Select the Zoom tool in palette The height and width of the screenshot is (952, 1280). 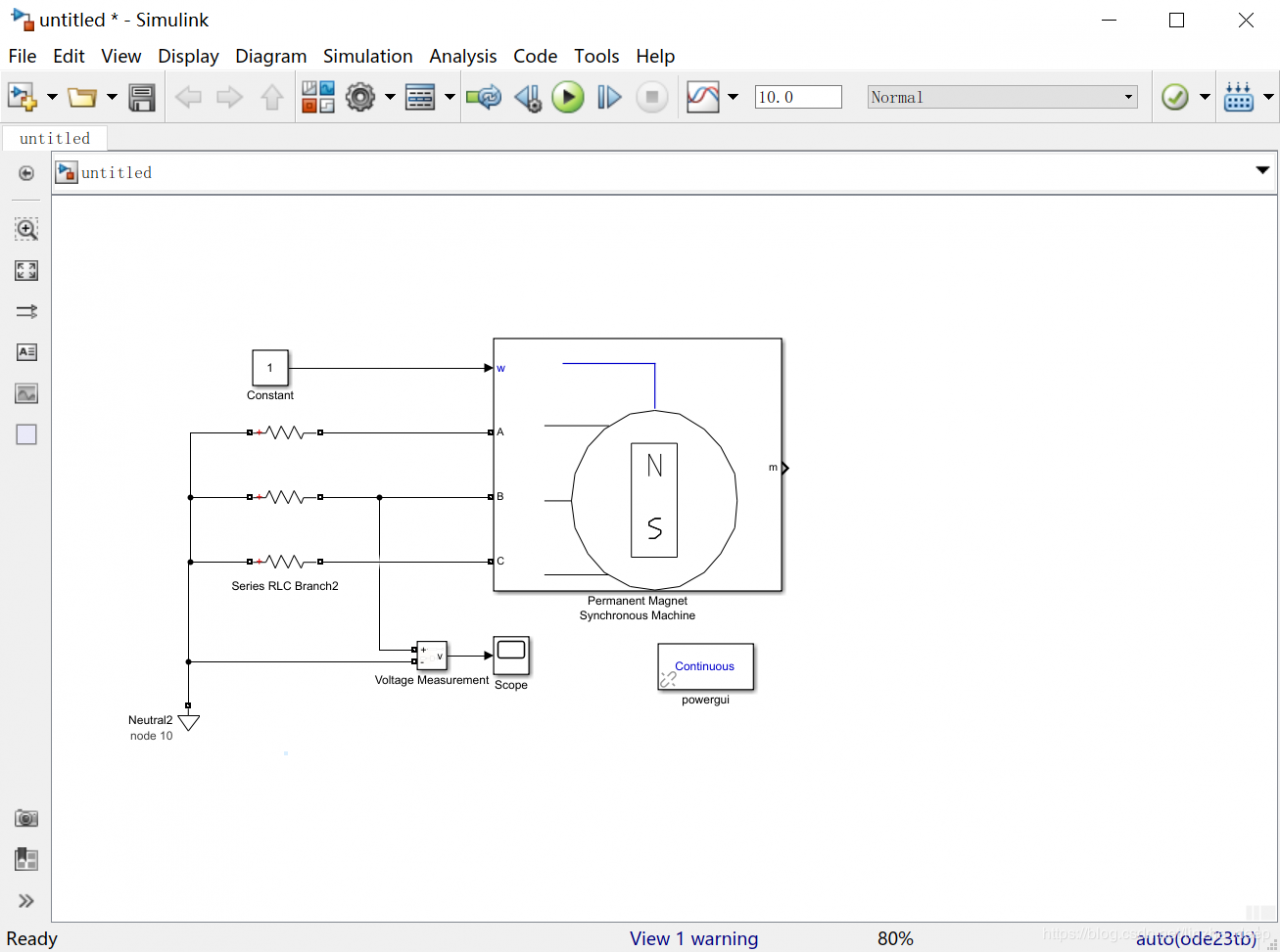point(26,229)
